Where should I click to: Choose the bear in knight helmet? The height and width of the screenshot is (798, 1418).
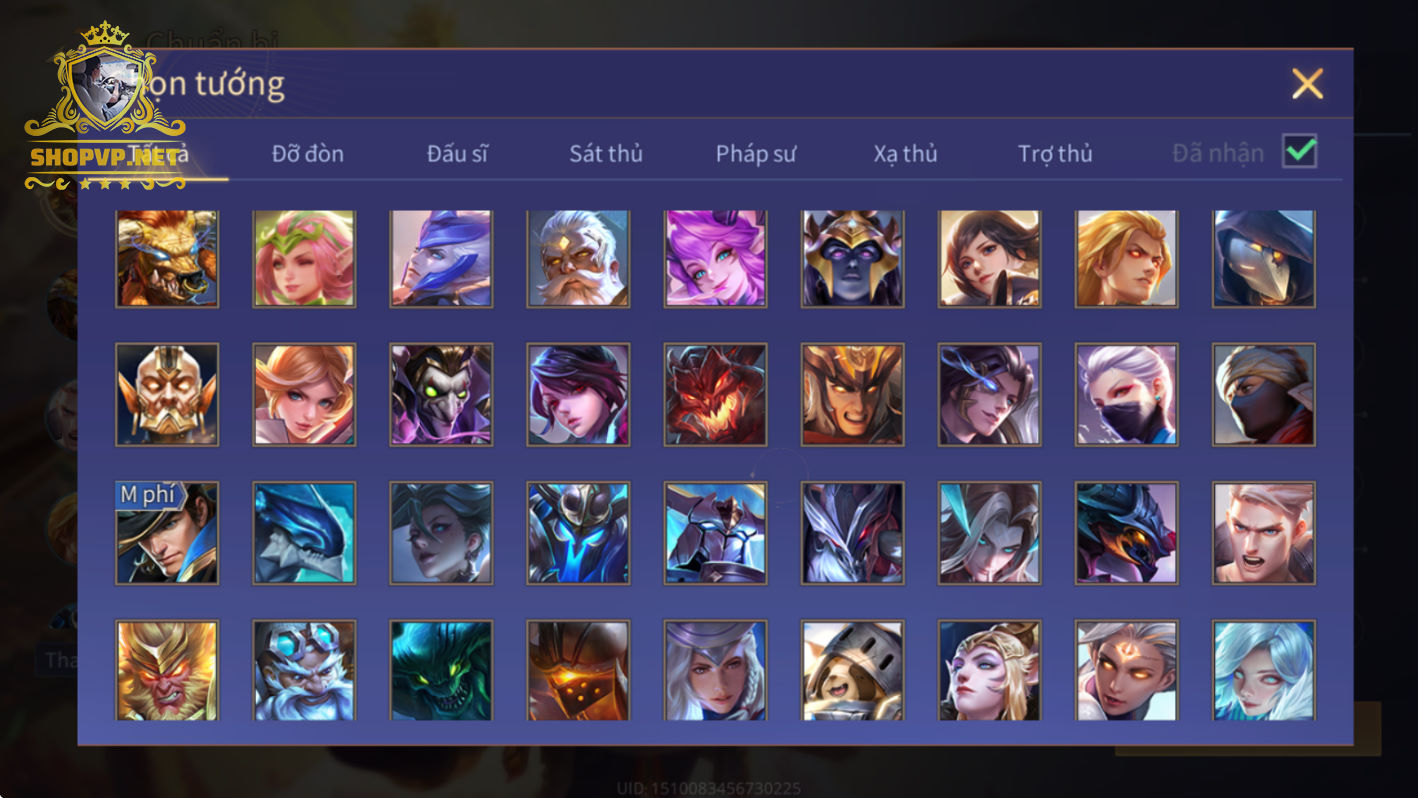click(853, 670)
